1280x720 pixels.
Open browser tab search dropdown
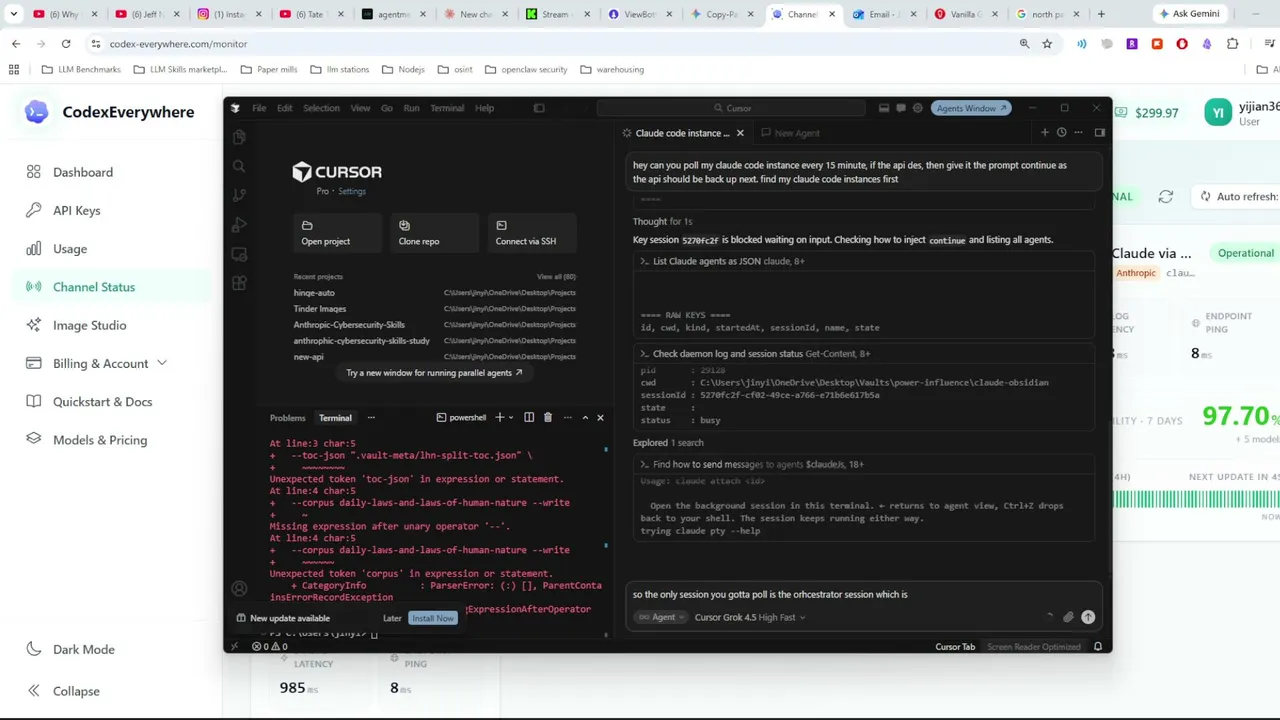tap(14, 14)
